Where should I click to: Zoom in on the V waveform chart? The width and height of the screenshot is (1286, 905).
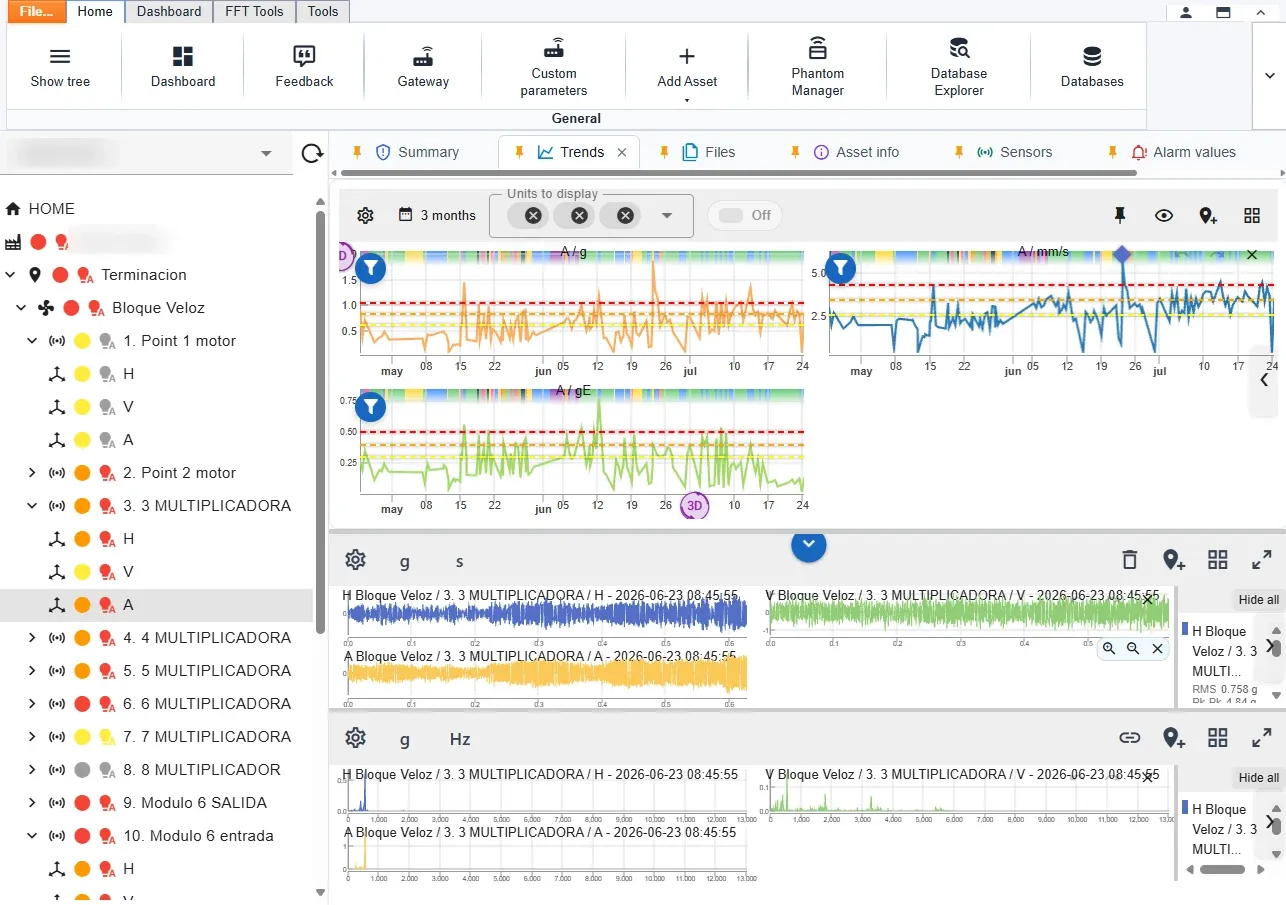pyautogui.click(x=1109, y=648)
